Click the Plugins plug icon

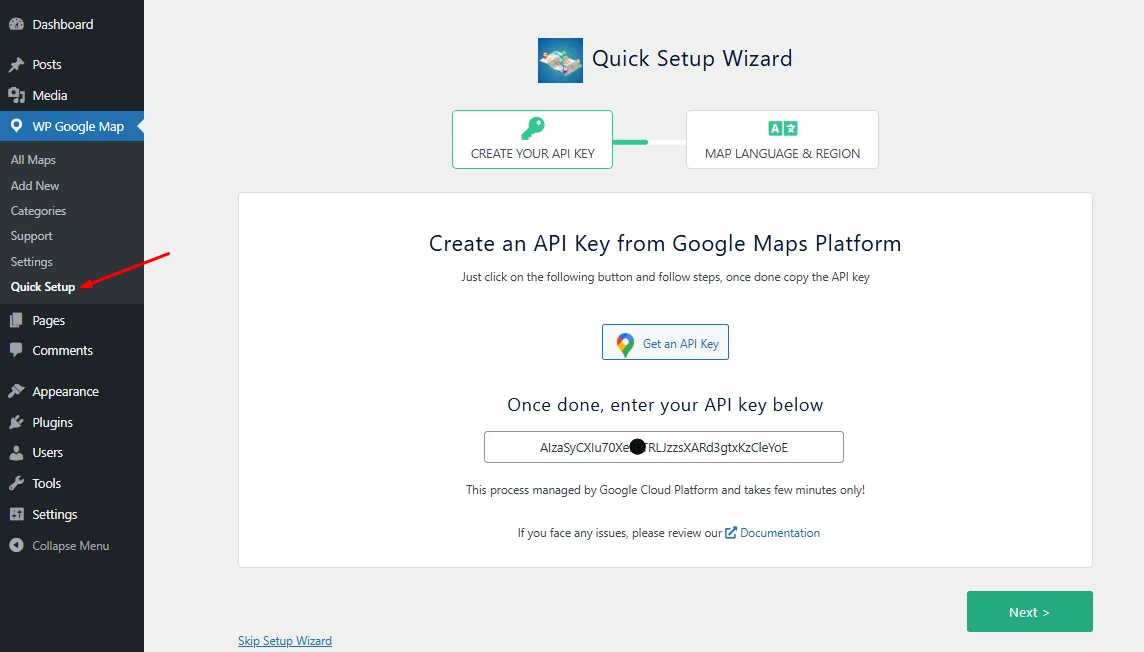tap(16, 422)
